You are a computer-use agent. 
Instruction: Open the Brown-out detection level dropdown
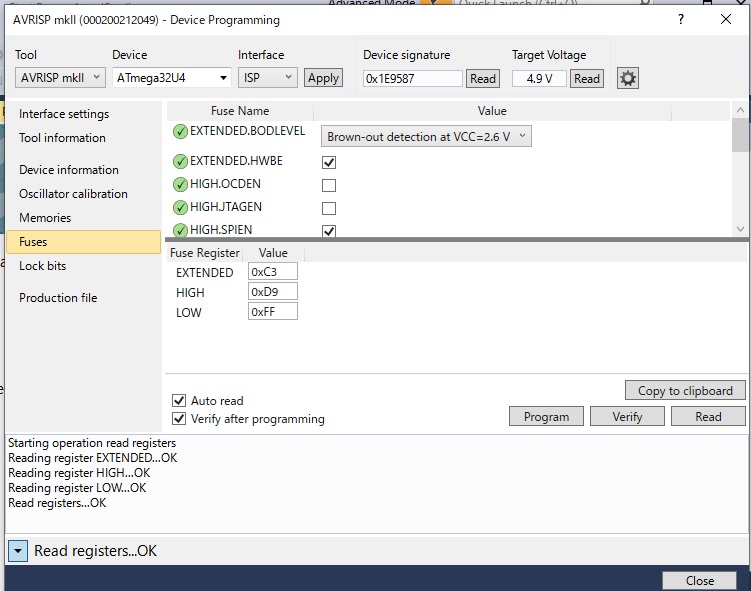(426, 136)
